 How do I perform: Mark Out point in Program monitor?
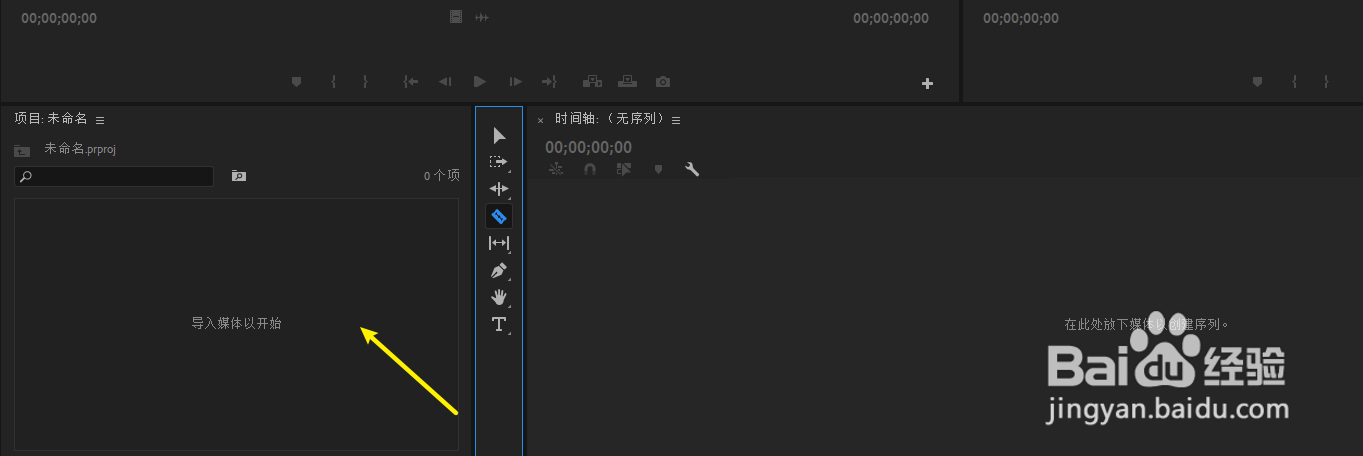1326,82
